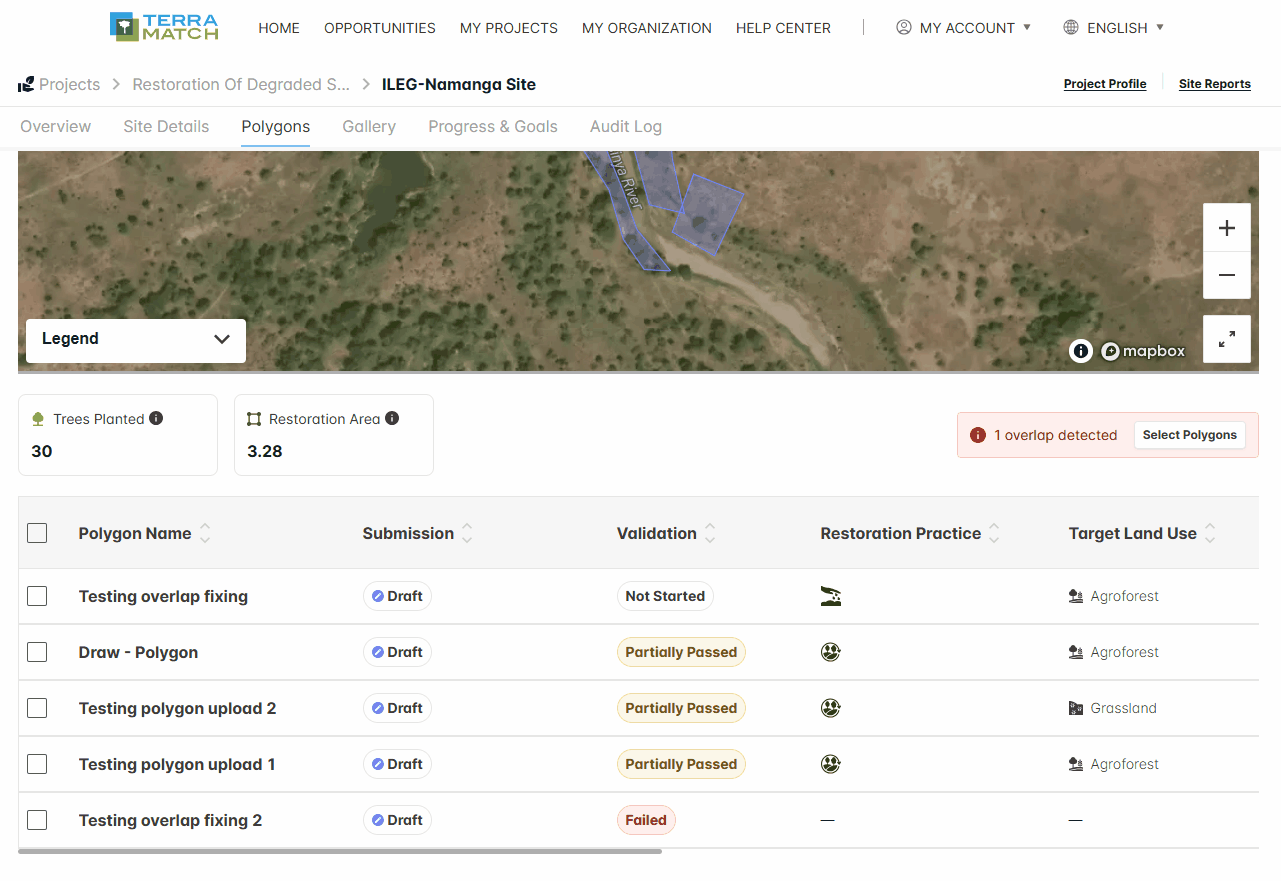Expand the Legend dropdown on the map

(x=136, y=339)
